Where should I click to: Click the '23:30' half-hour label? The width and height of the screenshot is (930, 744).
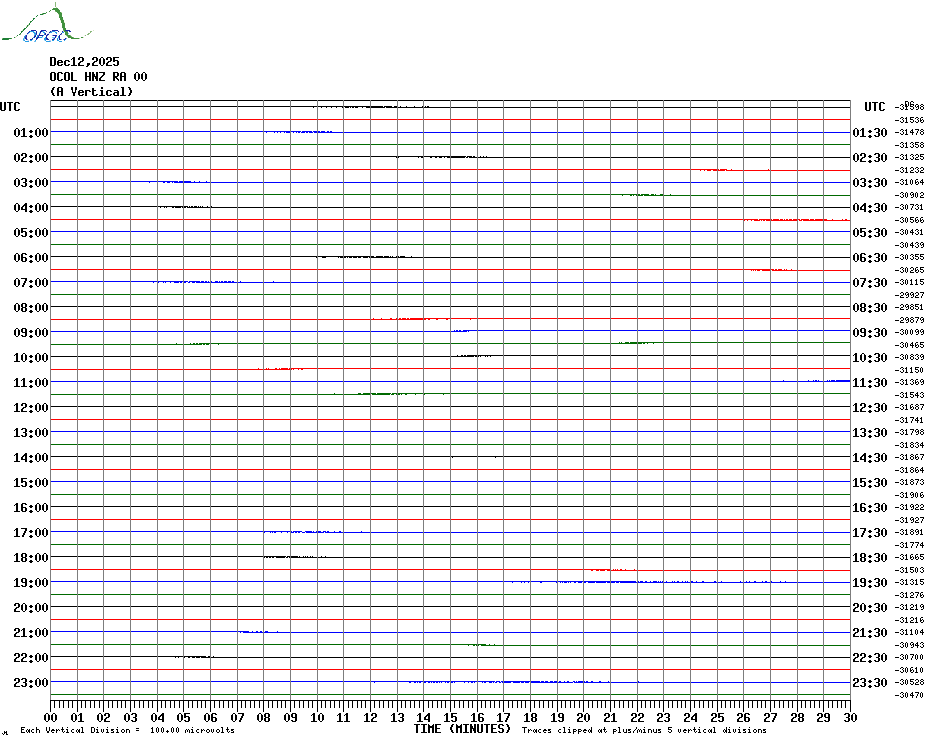870,682
